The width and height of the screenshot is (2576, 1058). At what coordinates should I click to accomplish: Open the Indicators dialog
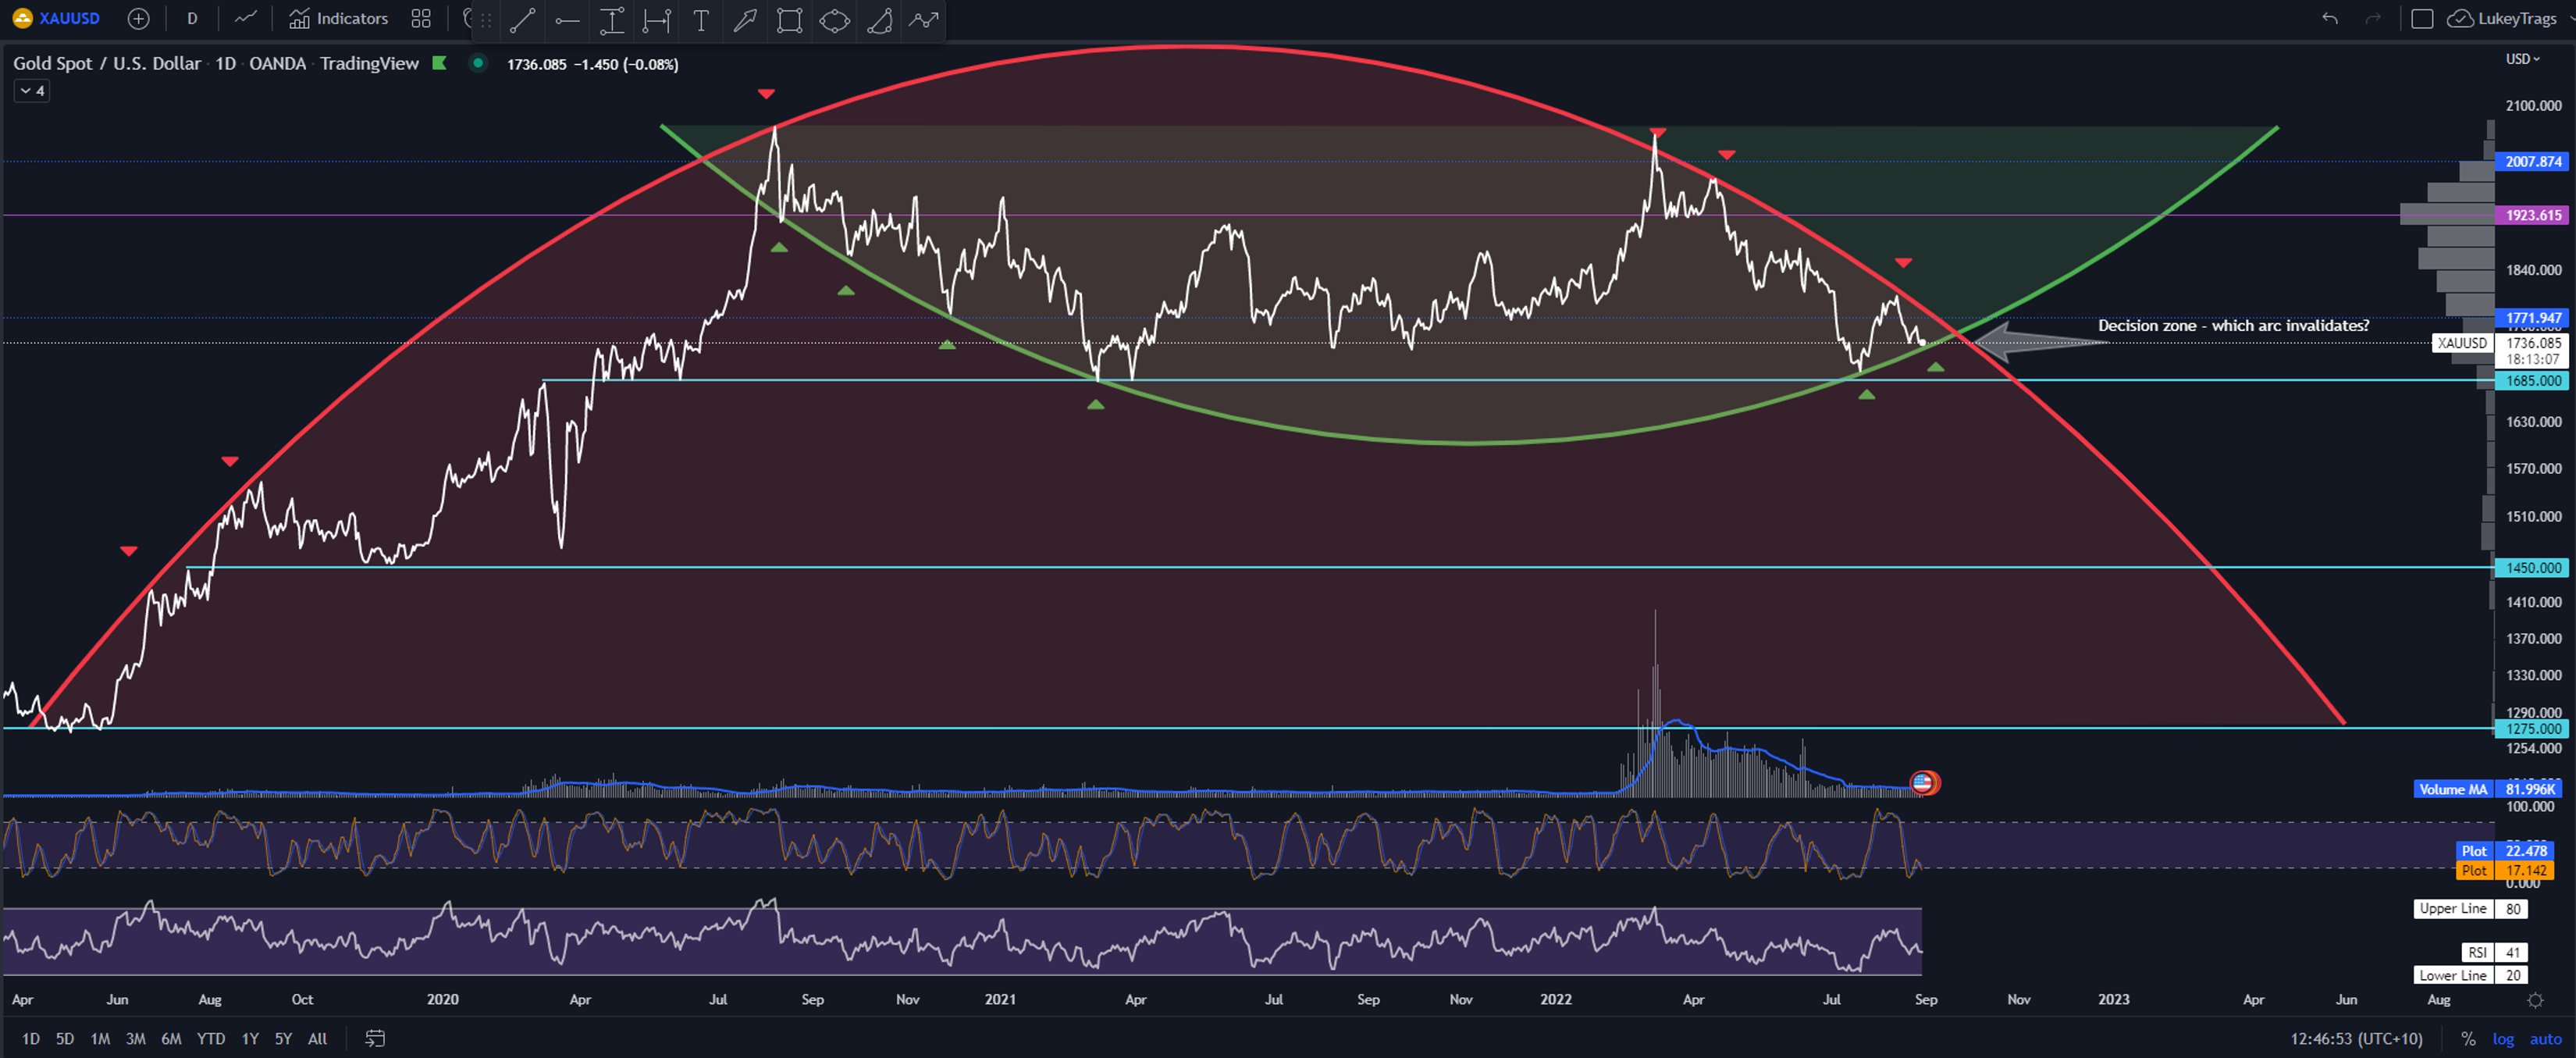click(338, 19)
